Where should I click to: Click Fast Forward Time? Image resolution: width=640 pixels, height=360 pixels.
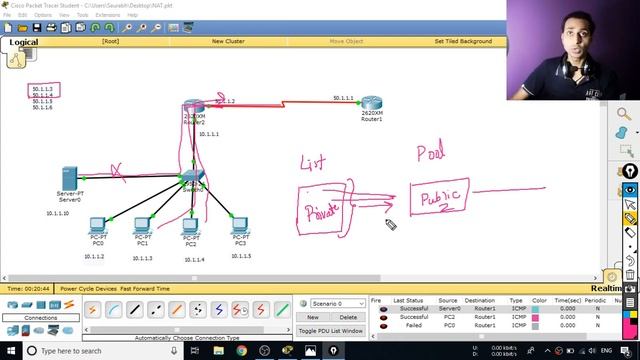point(145,289)
